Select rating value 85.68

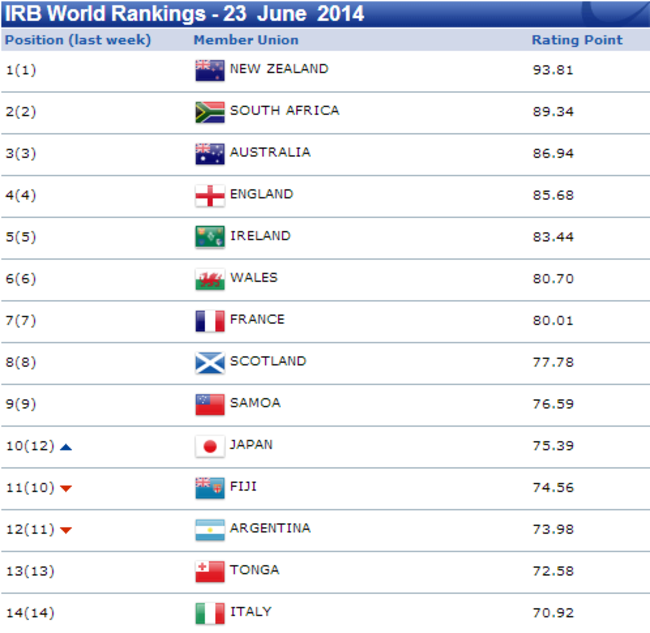tap(553, 195)
